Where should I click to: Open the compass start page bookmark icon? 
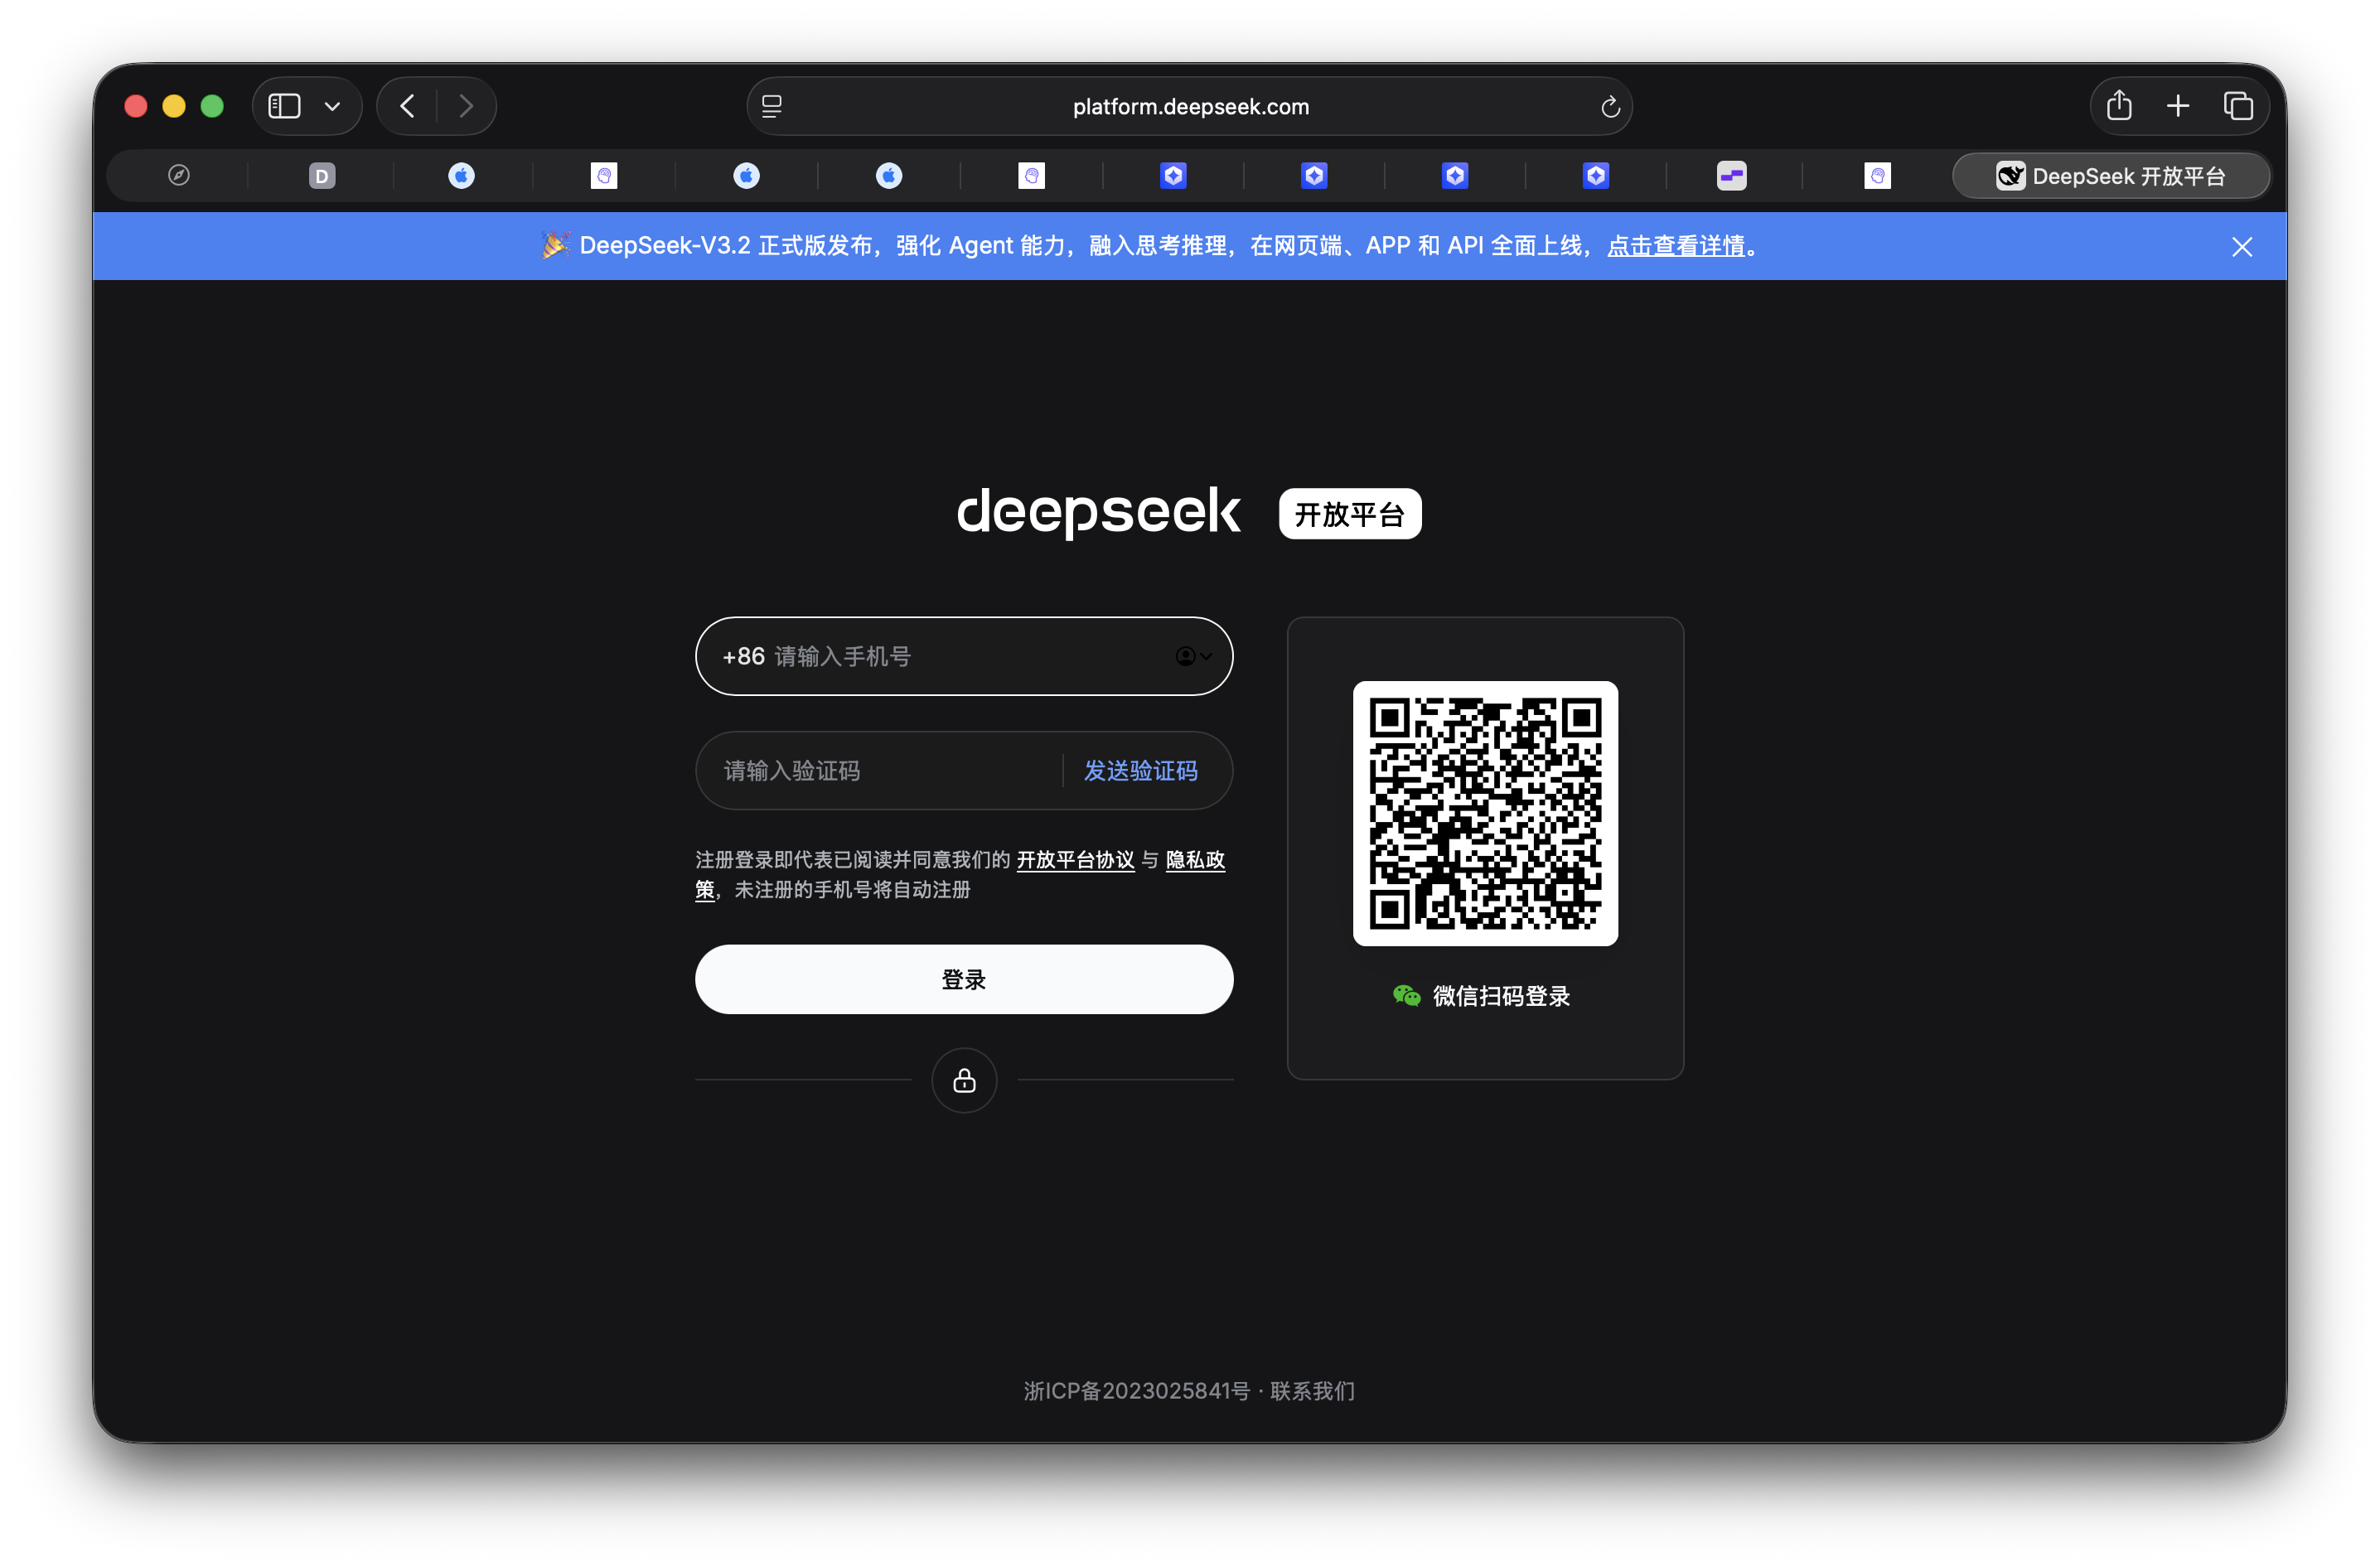(x=177, y=175)
